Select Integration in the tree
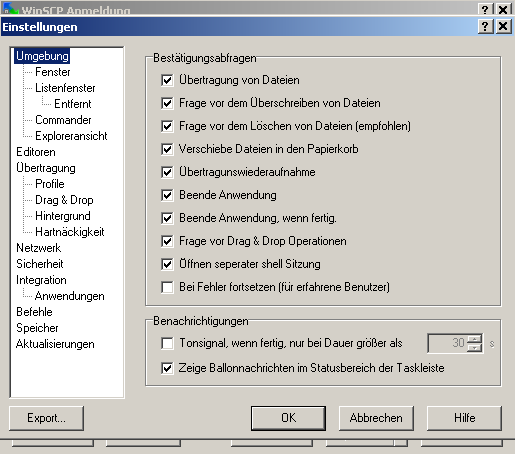 [41, 280]
